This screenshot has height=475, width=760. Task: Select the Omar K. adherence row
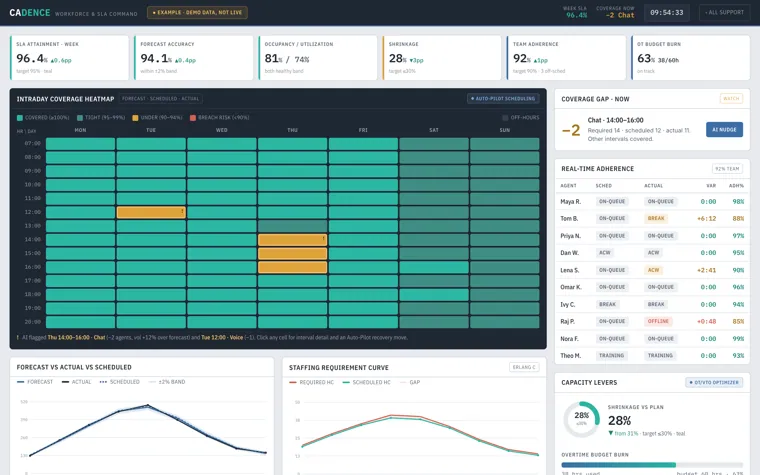coord(652,287)
